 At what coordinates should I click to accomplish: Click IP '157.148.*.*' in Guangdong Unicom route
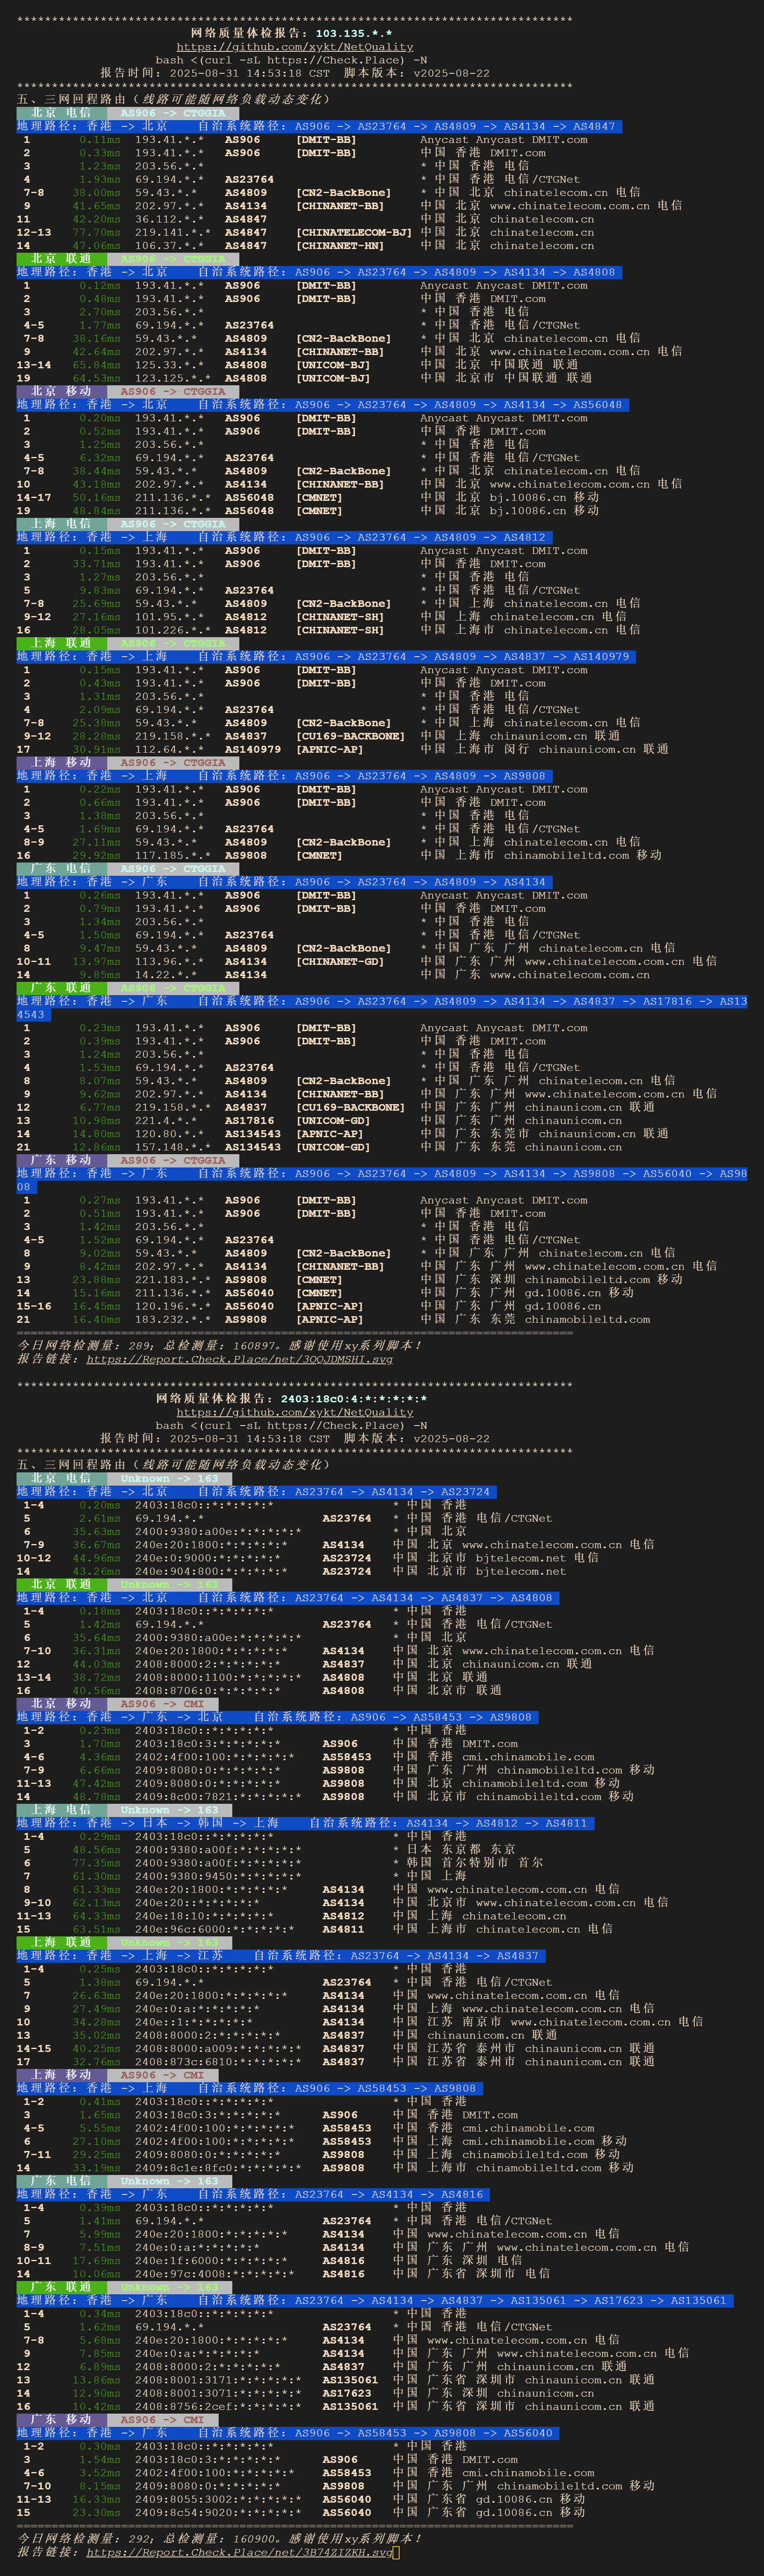click(174, 1147)
